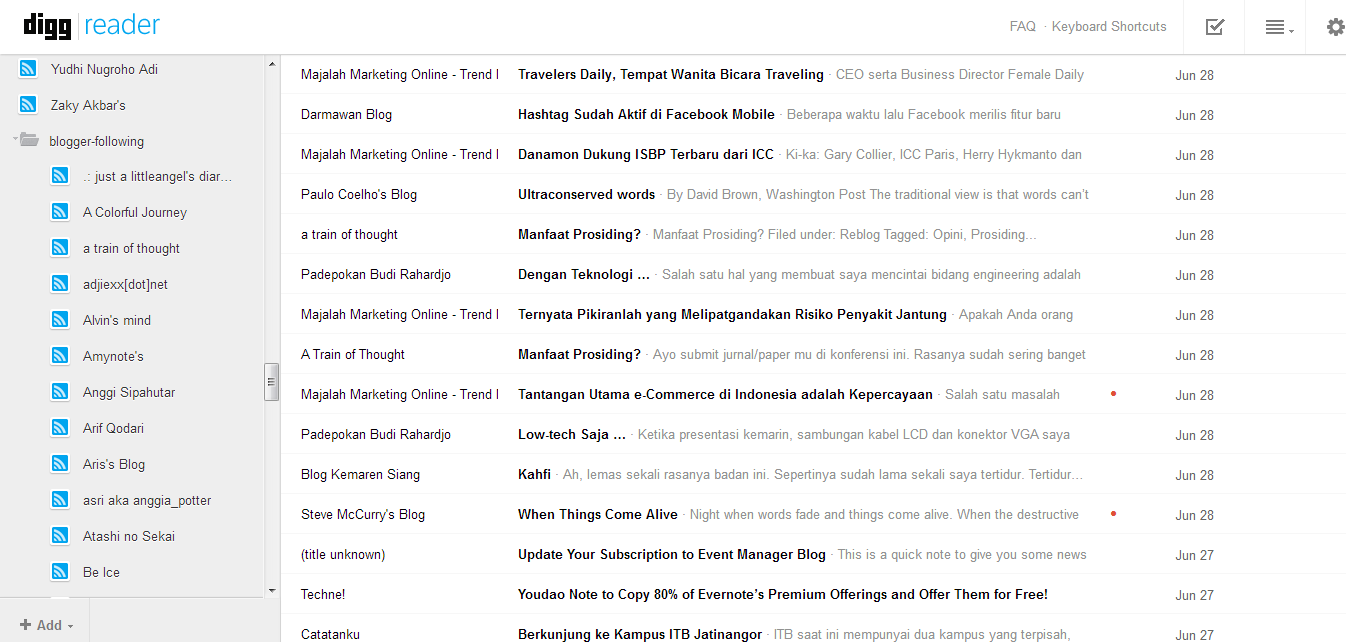Click Techne! source name
Viewport: 1346px width, 642px height.
[x=323, y=594]
